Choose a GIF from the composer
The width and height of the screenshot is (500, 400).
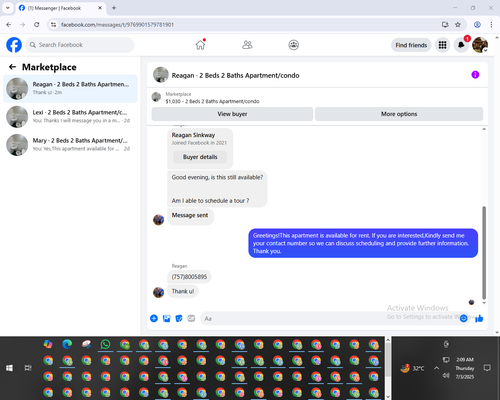click(x=191, y=318)
